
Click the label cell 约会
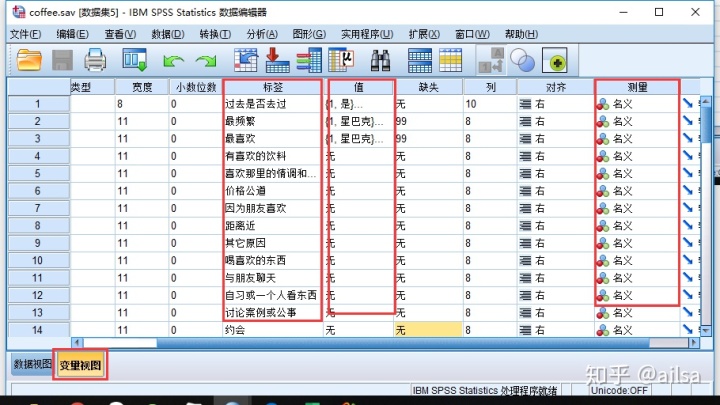[x=273, y=330]
